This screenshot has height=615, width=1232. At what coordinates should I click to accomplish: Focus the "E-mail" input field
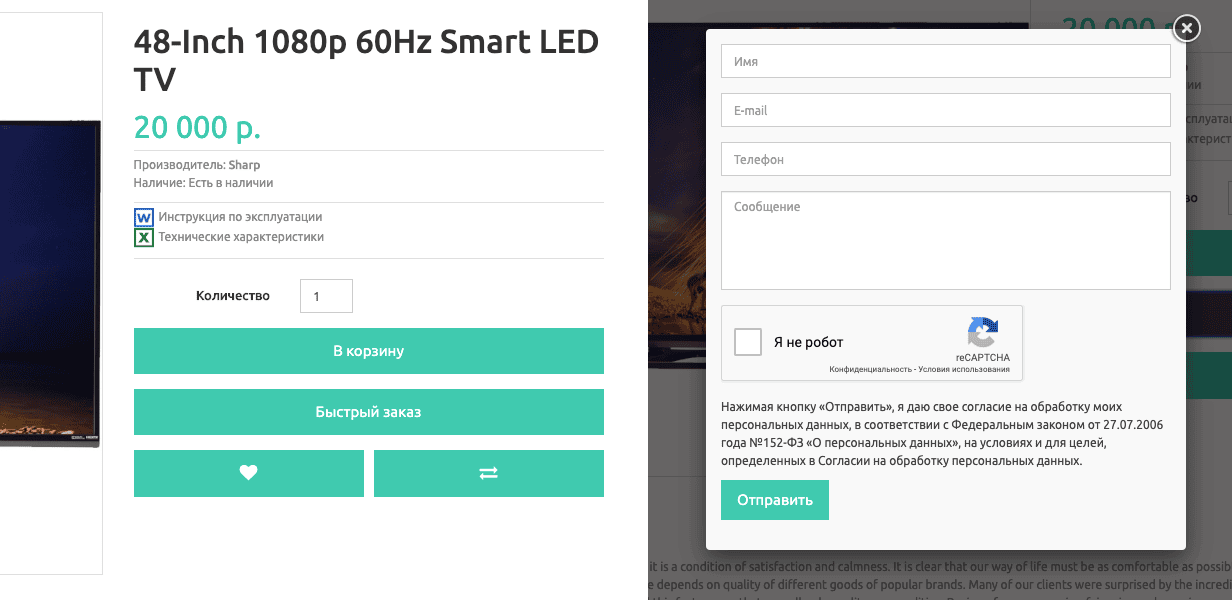click(946, 110)
